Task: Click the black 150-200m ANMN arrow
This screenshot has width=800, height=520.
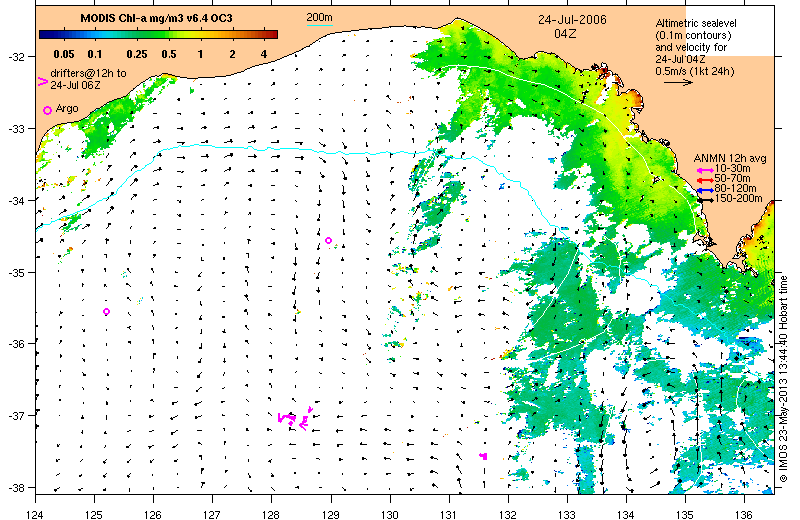Action: (705, 200)
